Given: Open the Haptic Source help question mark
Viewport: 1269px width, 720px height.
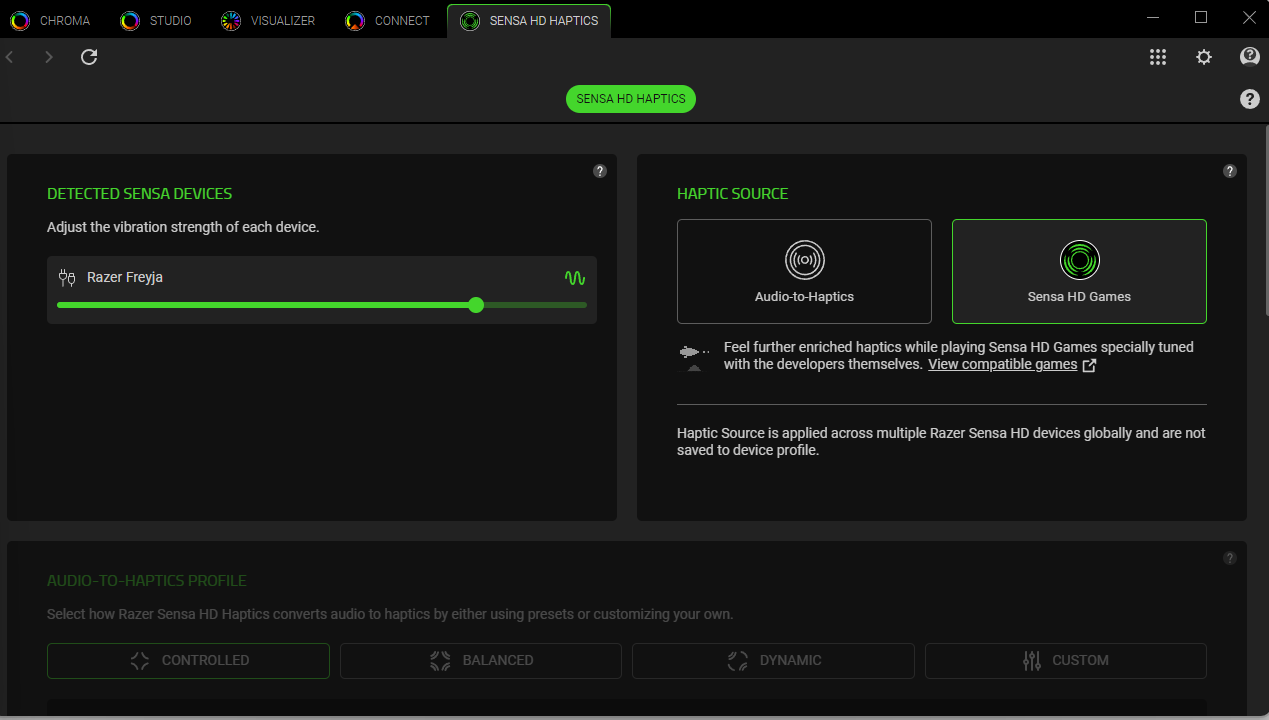Looking at the screenshot, I should tap(1229, 171).
